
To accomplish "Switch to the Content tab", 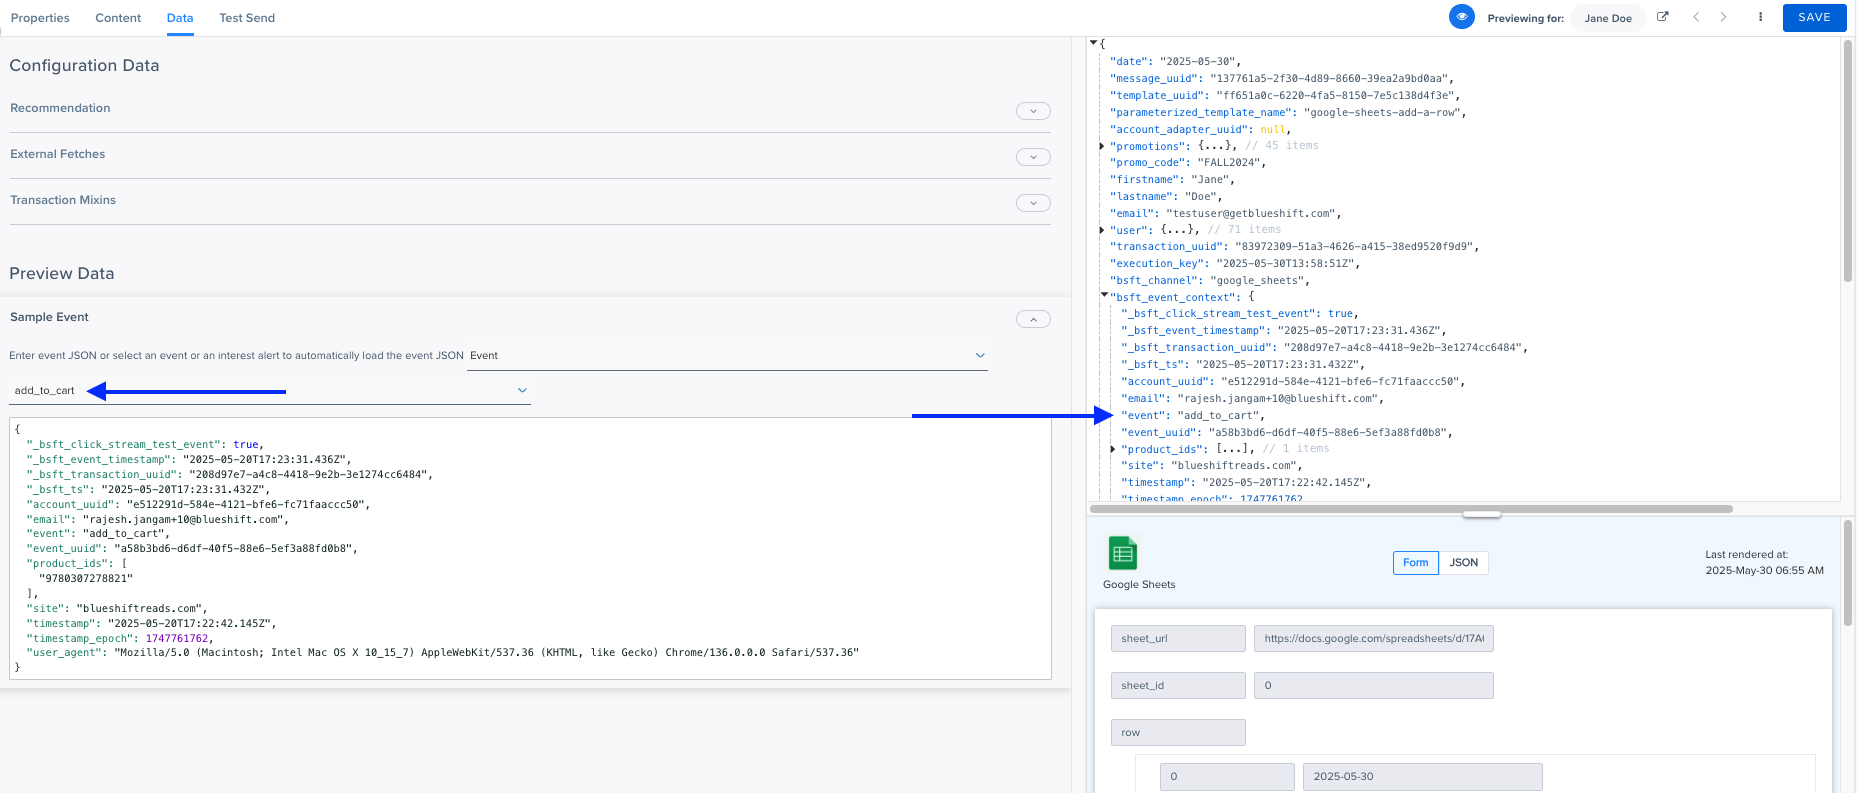I will (x=118, y=18).
